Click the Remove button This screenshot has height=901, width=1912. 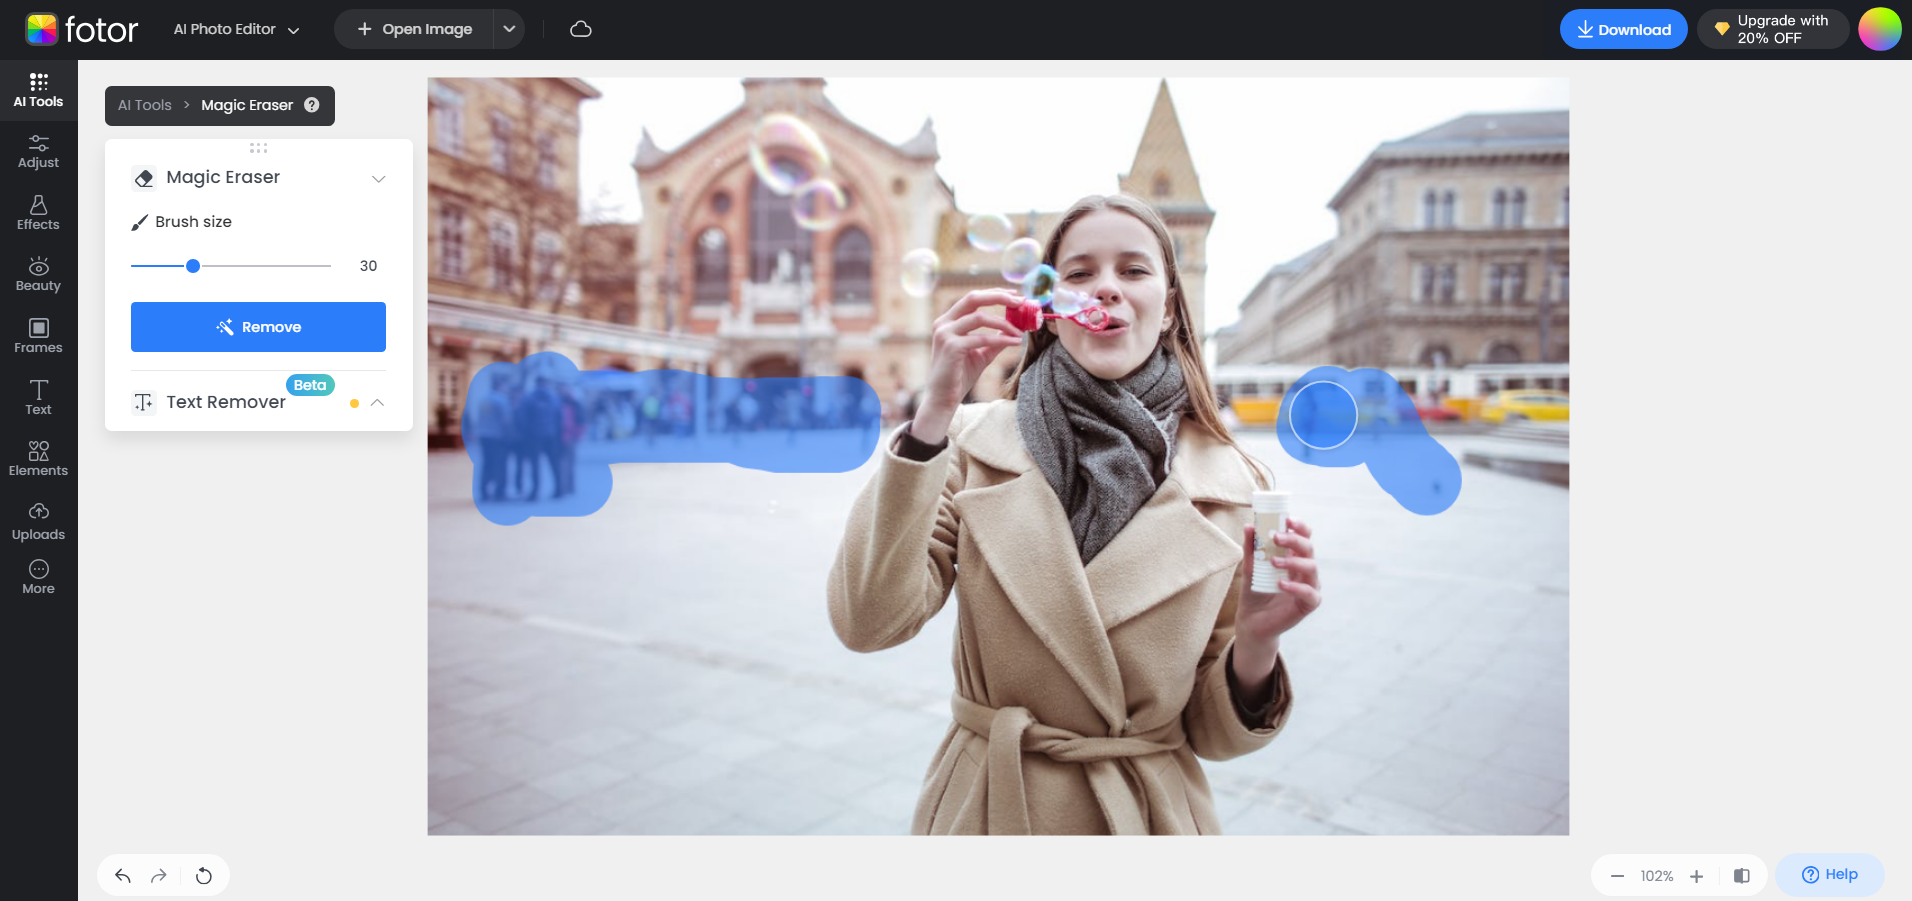point(257,326)
